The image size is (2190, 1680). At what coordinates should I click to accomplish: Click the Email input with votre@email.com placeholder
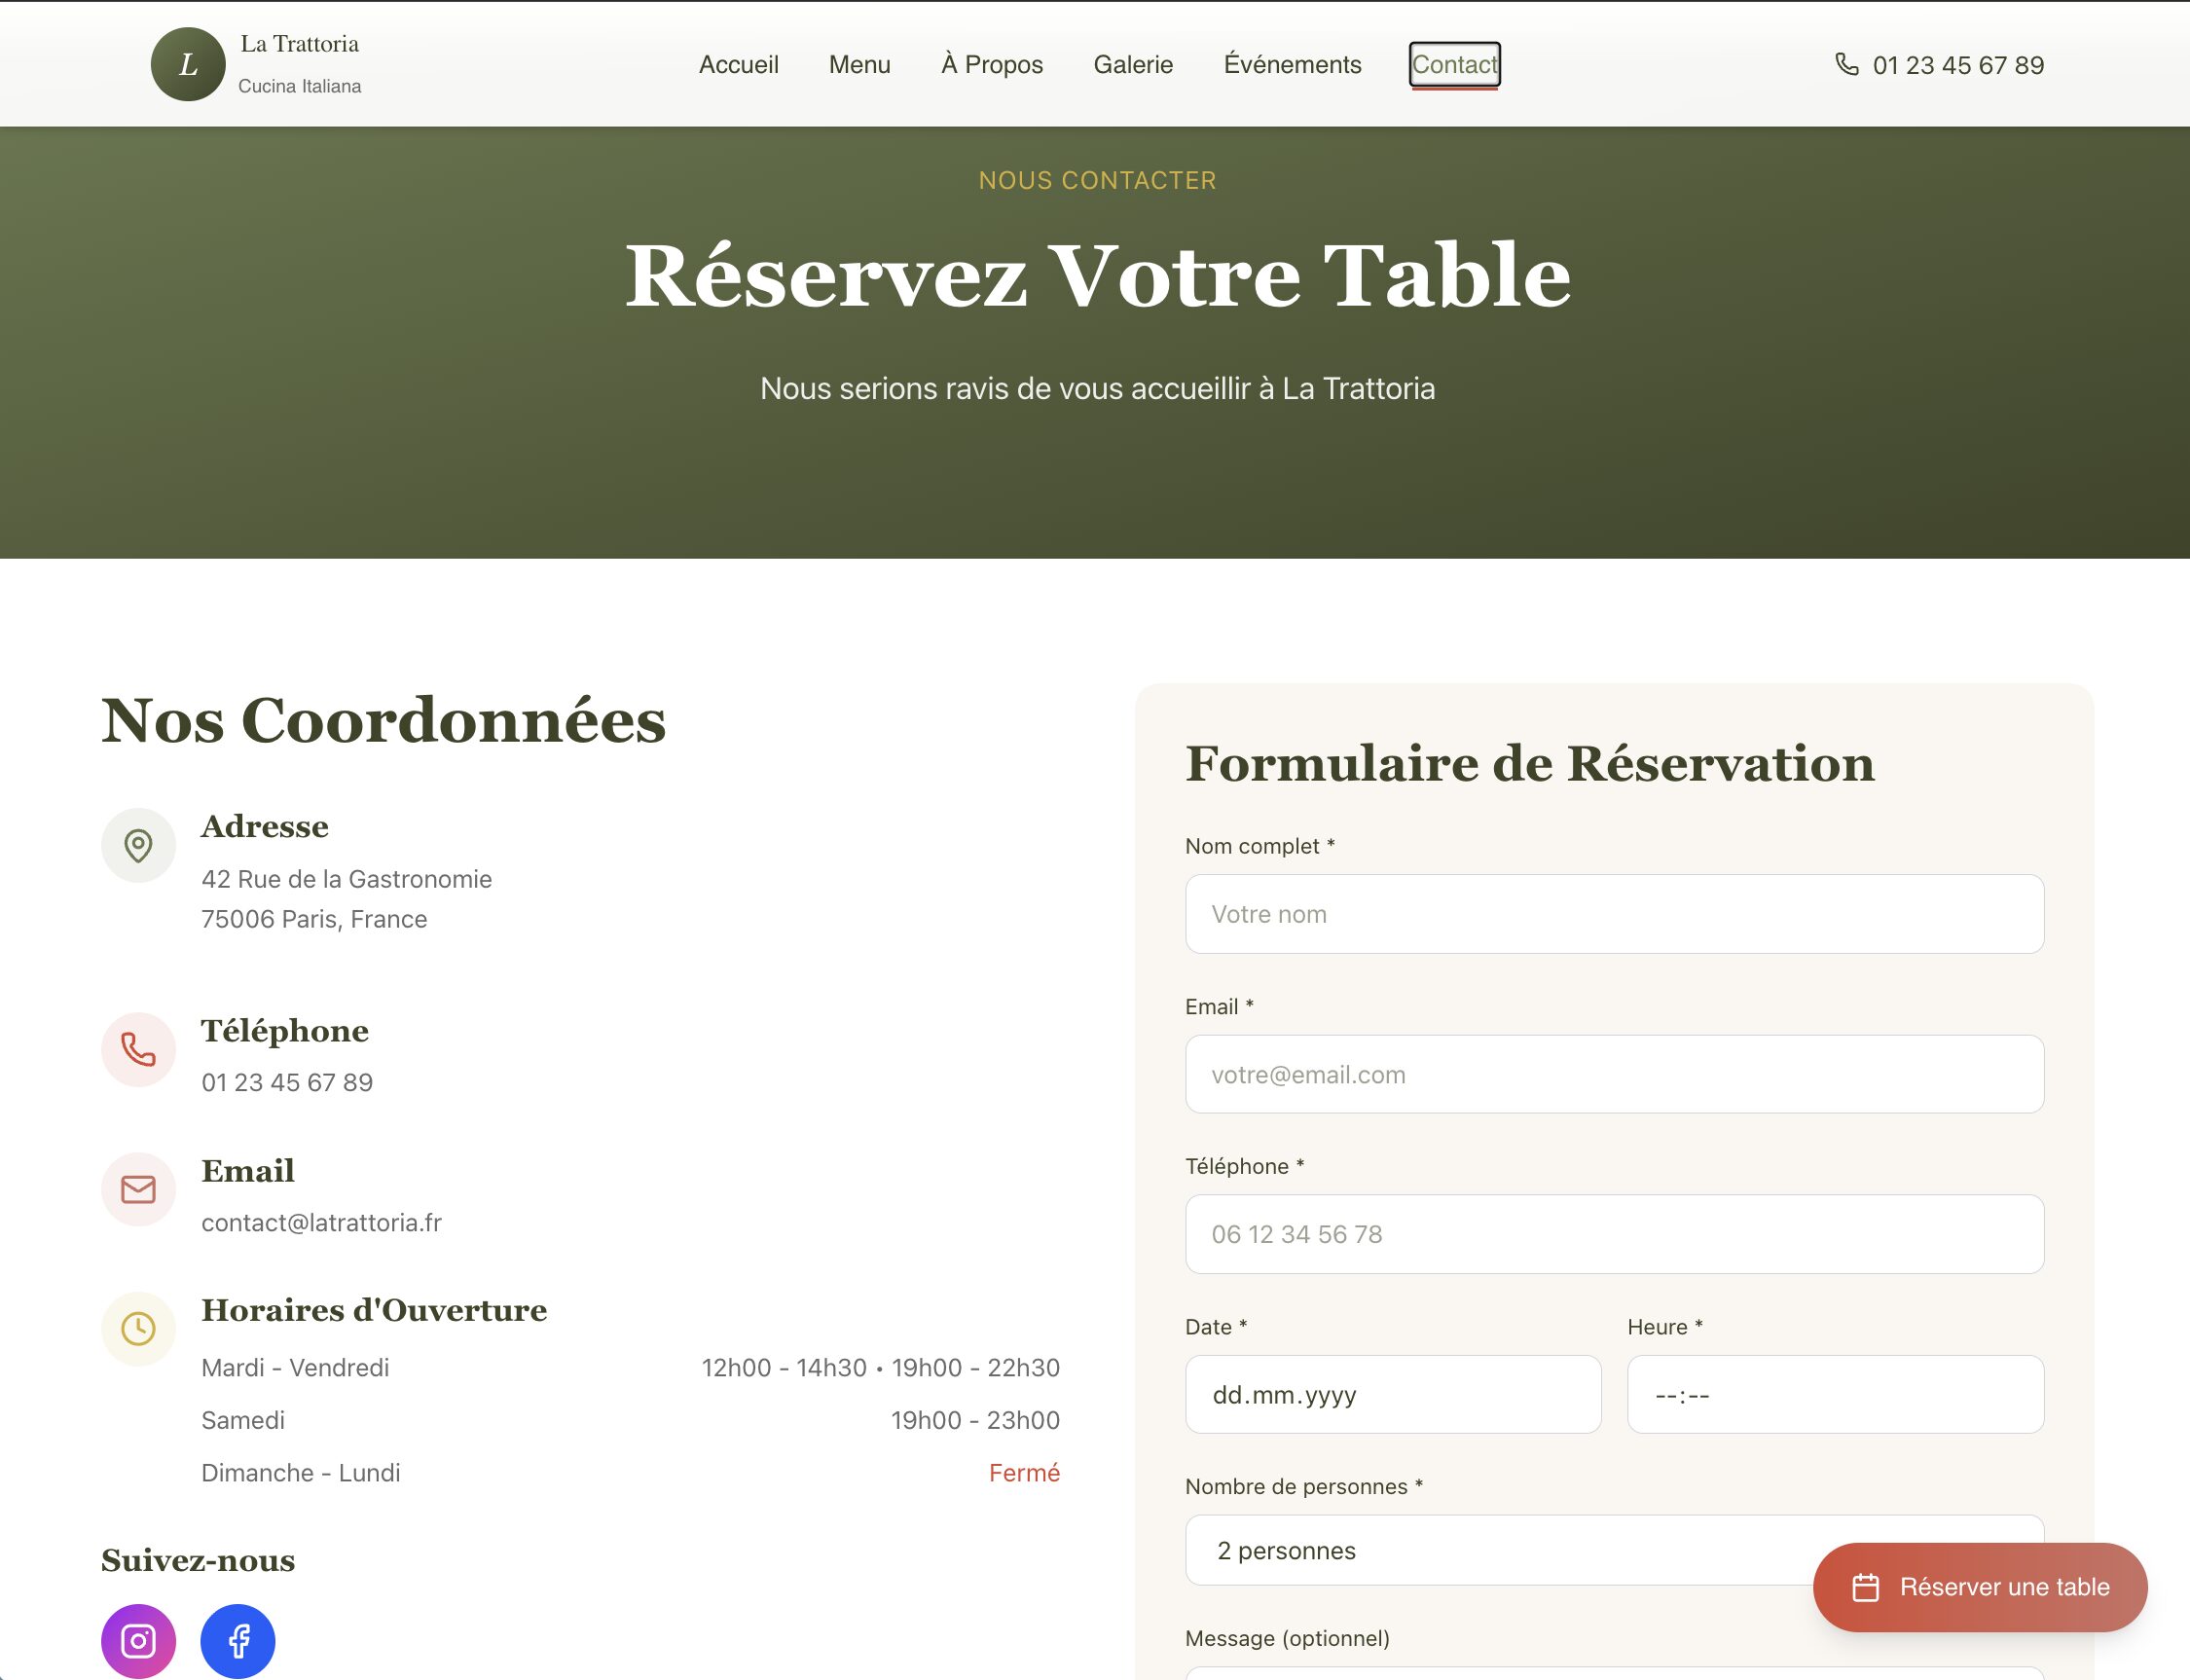click(1613, 1074)
